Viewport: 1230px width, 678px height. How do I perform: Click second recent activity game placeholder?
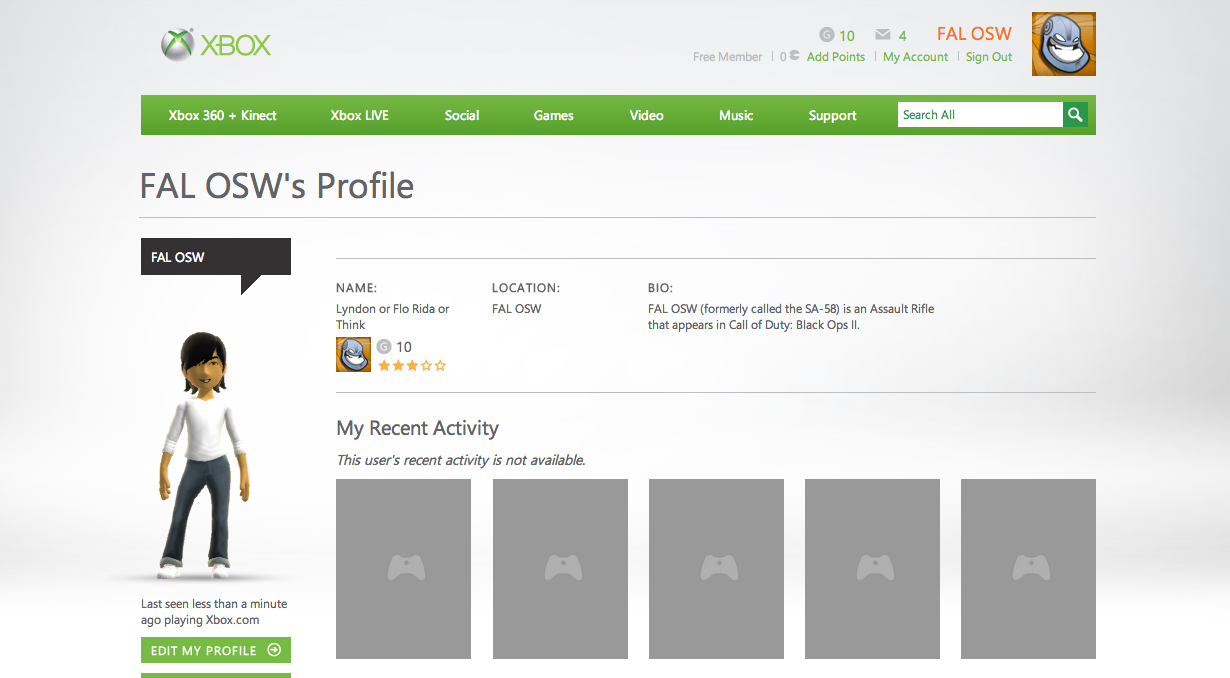pyautogui.click(x=560, y=569)
